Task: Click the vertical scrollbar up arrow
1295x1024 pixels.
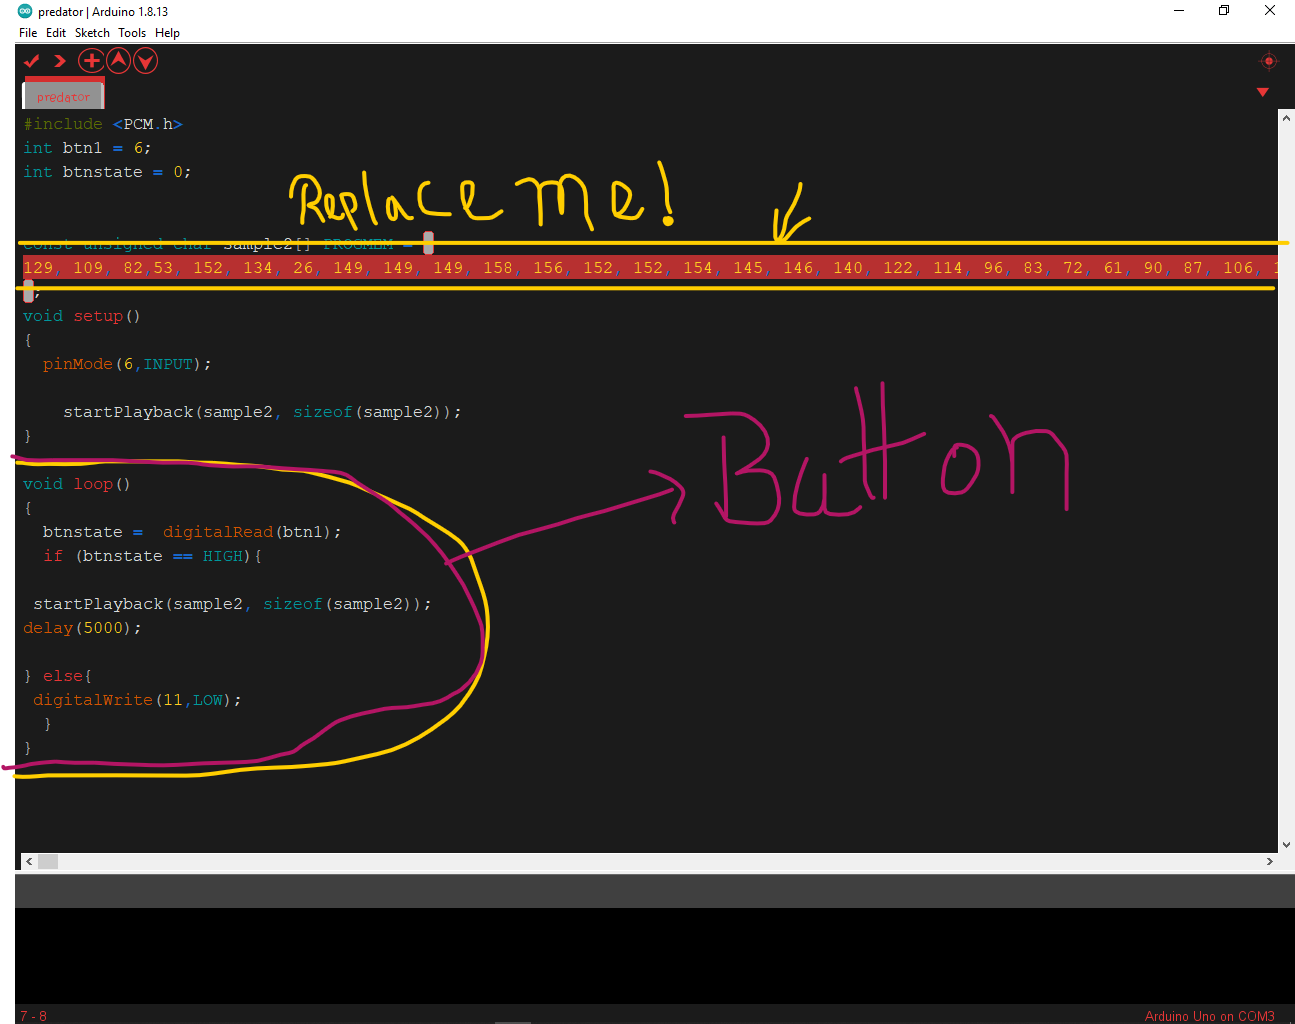Action: pyautogui.click(x=1286, y=118)
